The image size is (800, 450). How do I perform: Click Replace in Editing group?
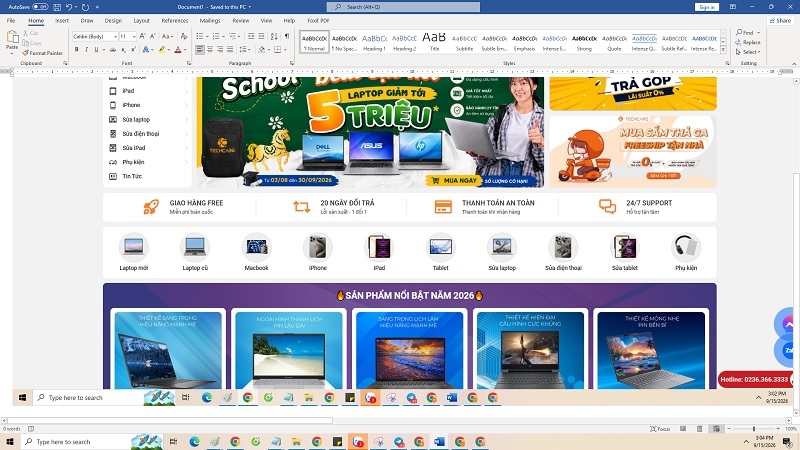click(x=748, y=42)
